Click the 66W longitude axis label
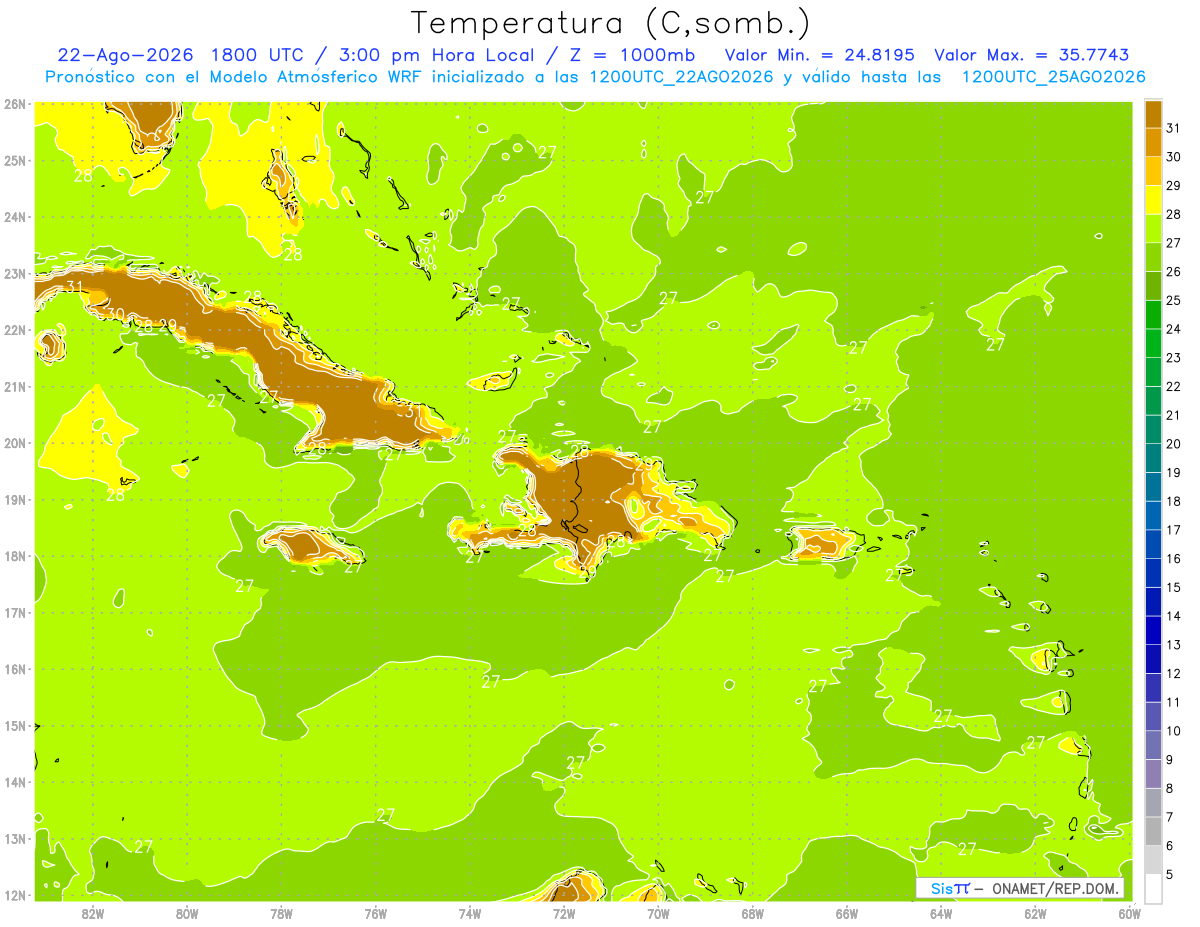 847,913
